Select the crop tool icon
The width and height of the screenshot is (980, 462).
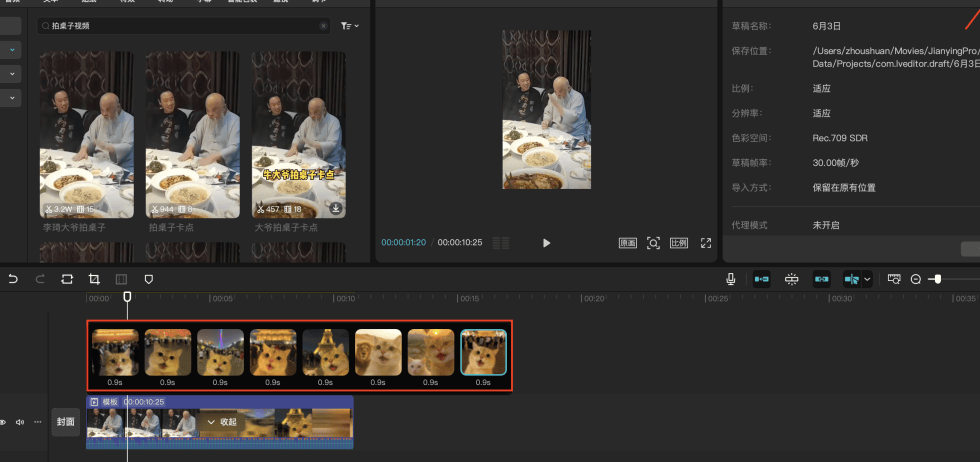tap(94, 279)
